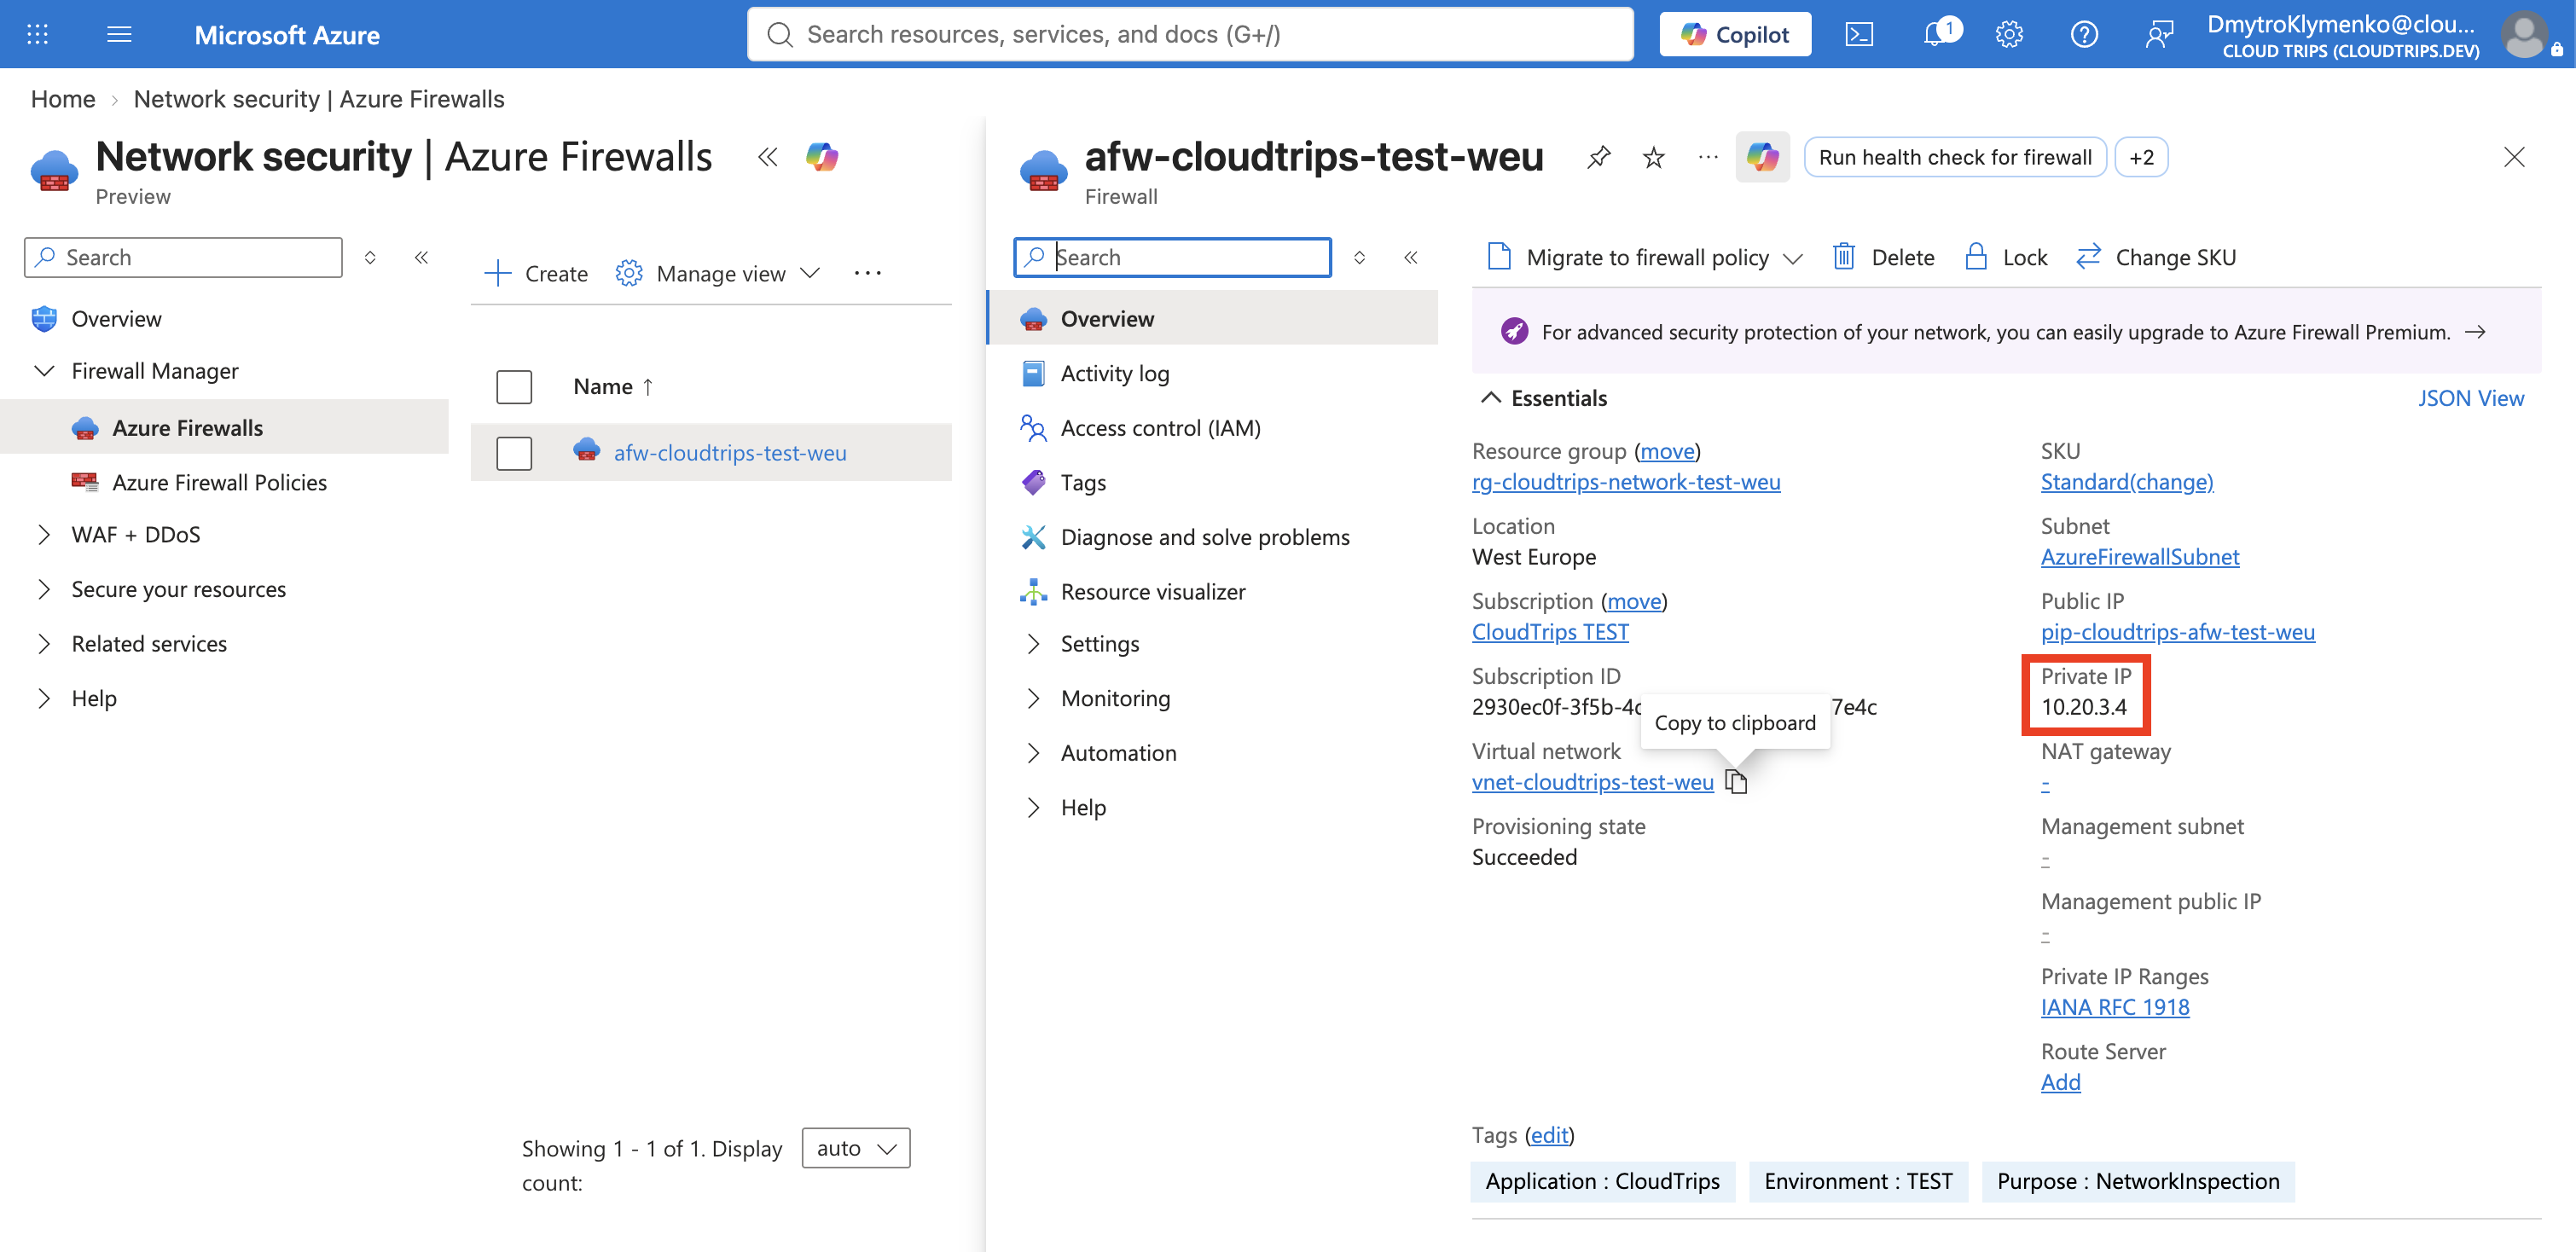Click Run health check for firewall
The image size is (2576, 1252).
(1955, 157)
